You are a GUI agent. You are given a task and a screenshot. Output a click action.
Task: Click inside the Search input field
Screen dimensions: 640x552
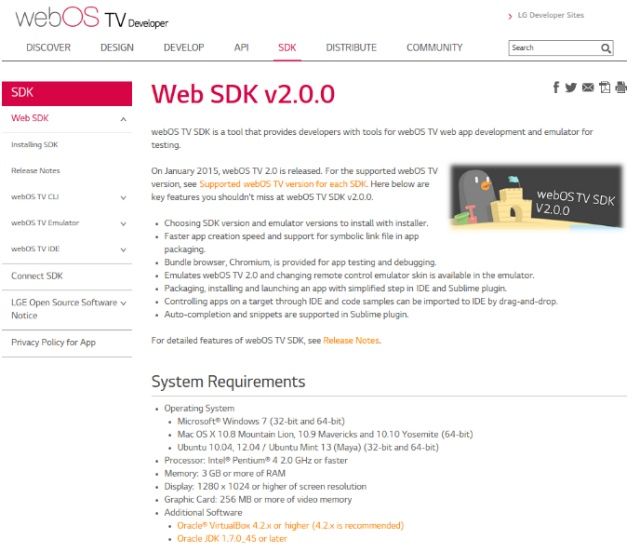click(x=554, y=48)
